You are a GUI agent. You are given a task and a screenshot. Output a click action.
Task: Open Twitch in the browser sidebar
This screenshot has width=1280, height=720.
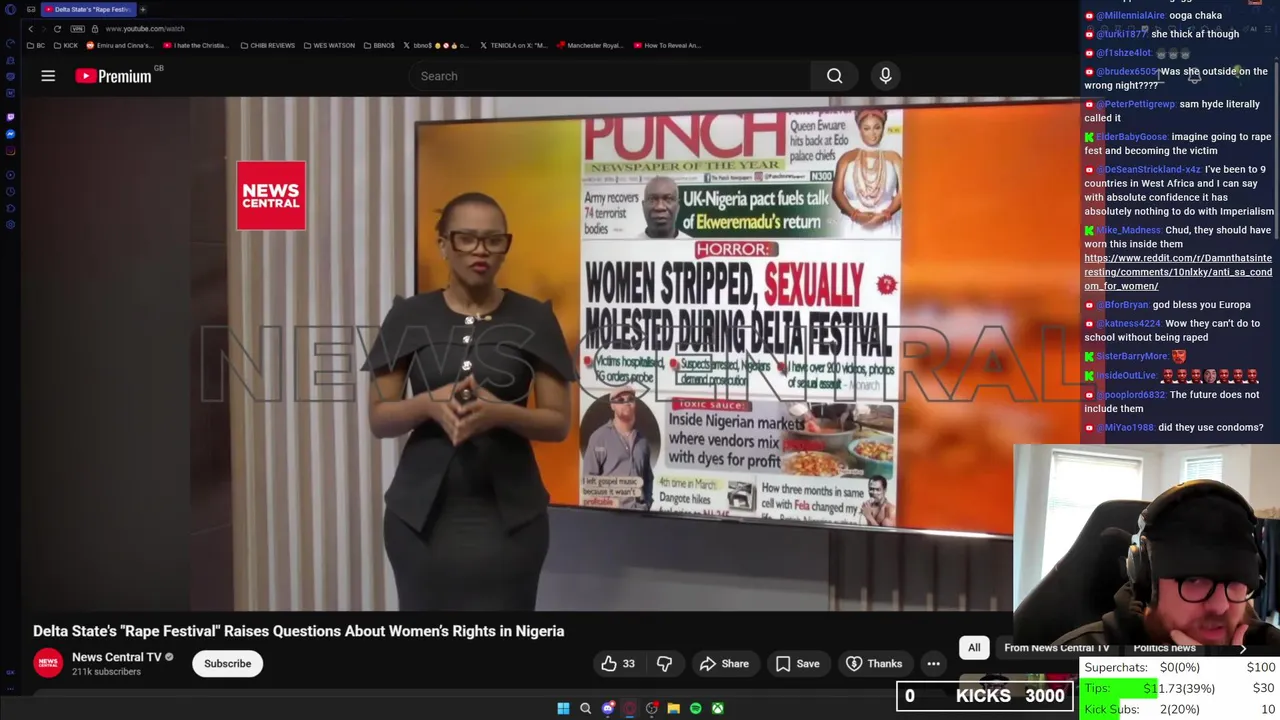point(10,116)
